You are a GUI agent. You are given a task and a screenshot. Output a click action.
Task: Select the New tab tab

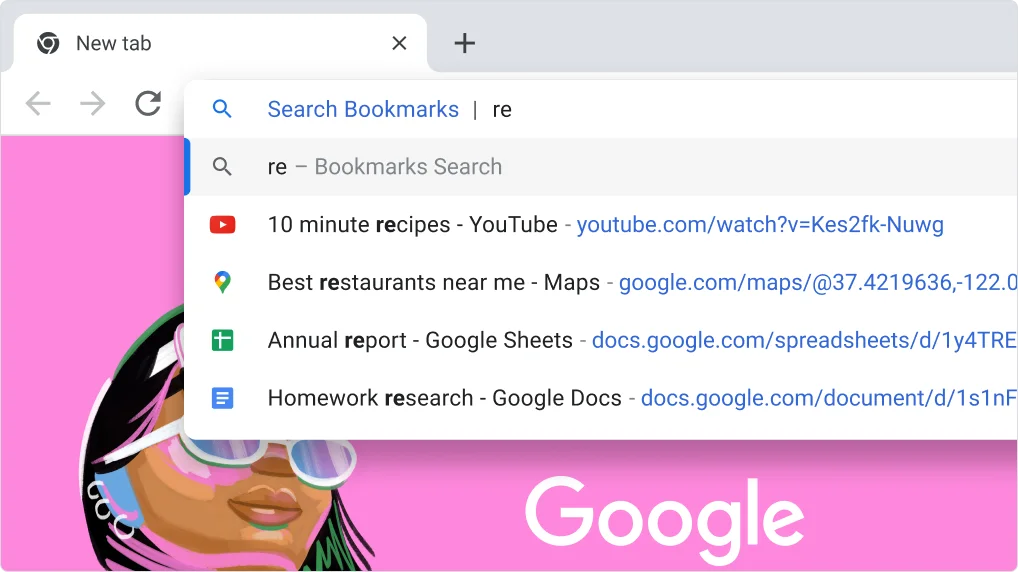click(x=220, y=43)
